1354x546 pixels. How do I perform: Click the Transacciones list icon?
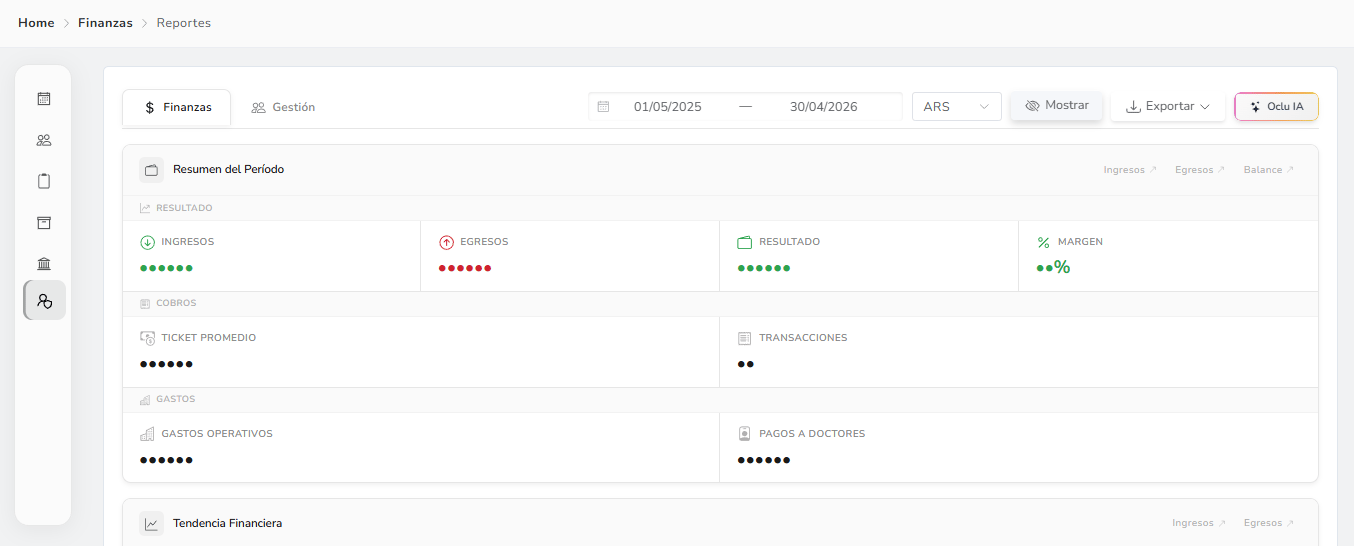(744, 338)
